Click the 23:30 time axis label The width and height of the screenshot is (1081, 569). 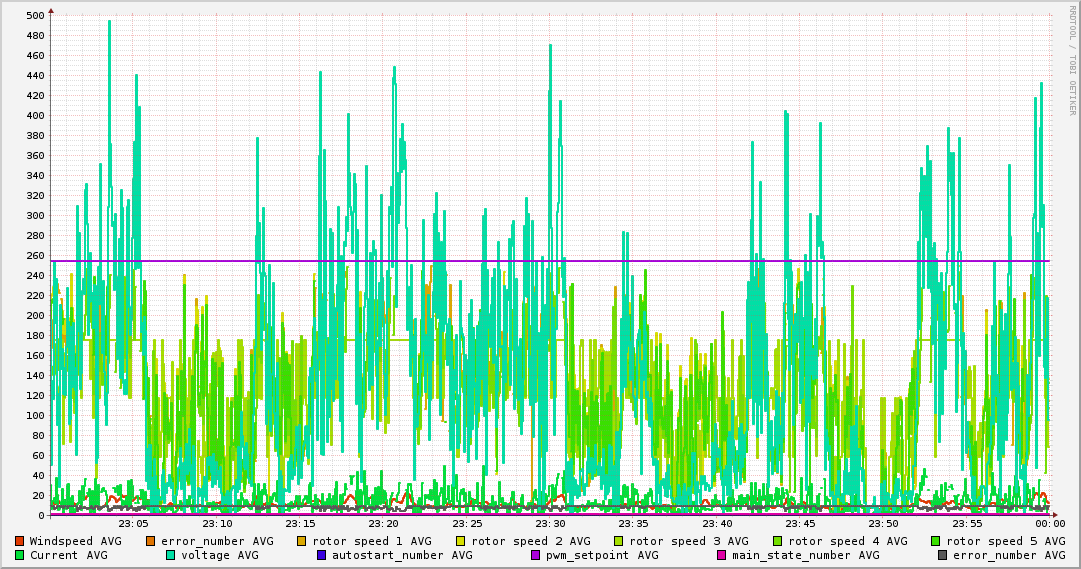550,523
